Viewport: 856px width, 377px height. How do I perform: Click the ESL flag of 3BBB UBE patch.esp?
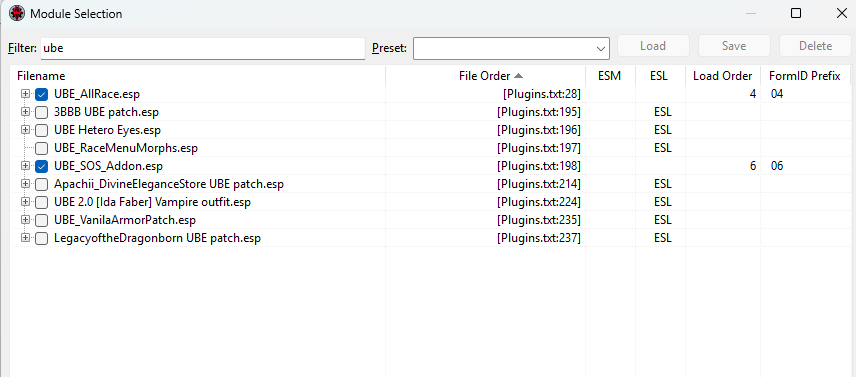tap(662, 112)
